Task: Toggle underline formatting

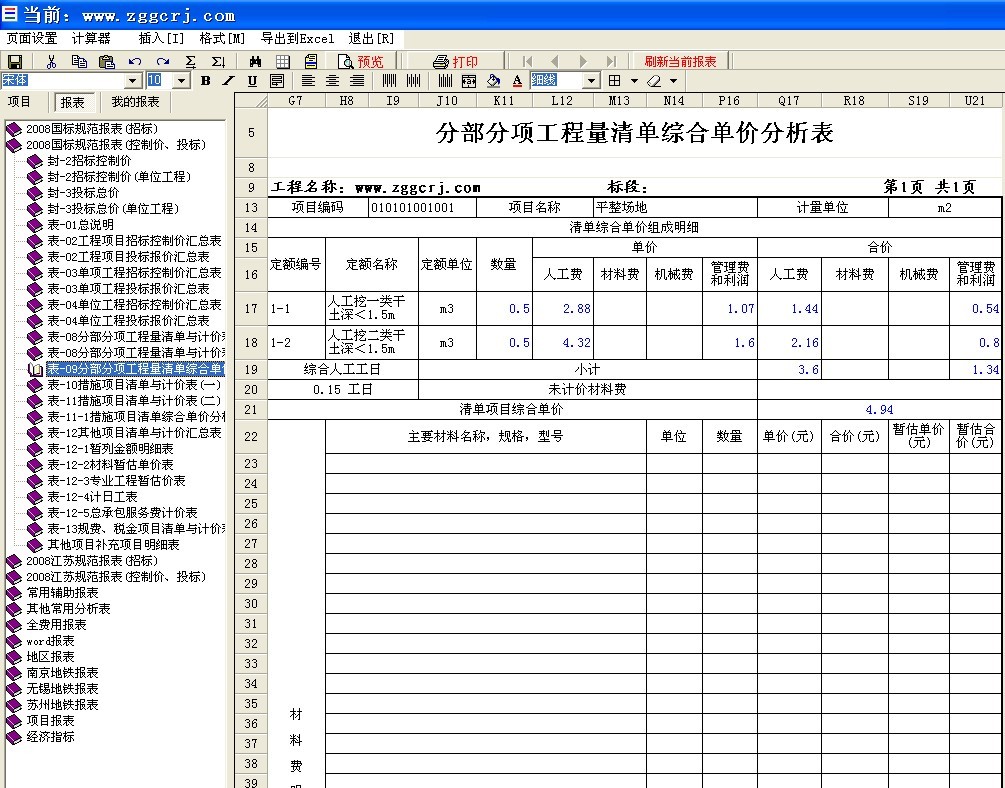Action: tap(253, 81)
